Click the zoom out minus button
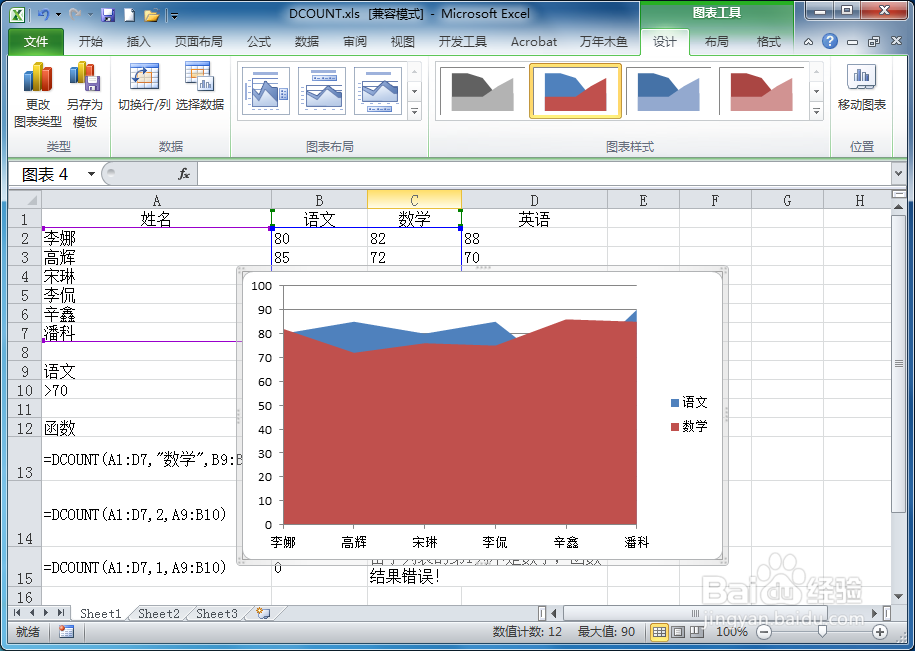 click(764, 632)
